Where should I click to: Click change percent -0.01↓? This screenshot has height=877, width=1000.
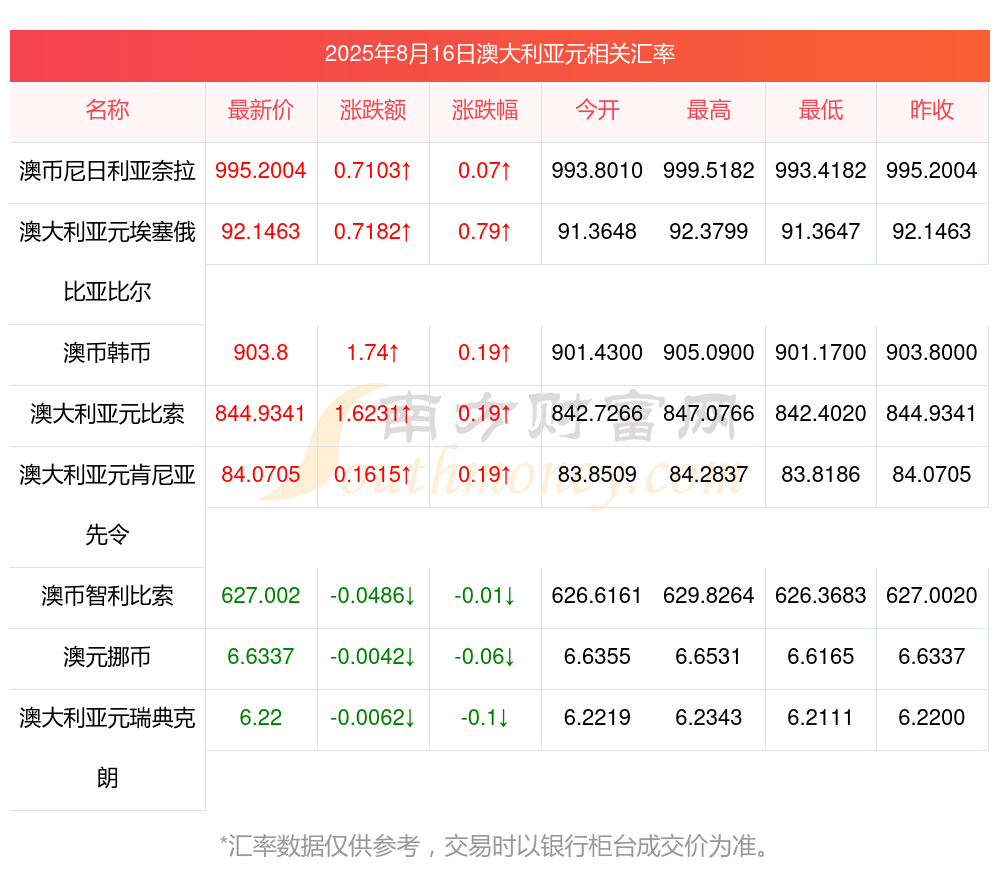[x=485, y=595]
